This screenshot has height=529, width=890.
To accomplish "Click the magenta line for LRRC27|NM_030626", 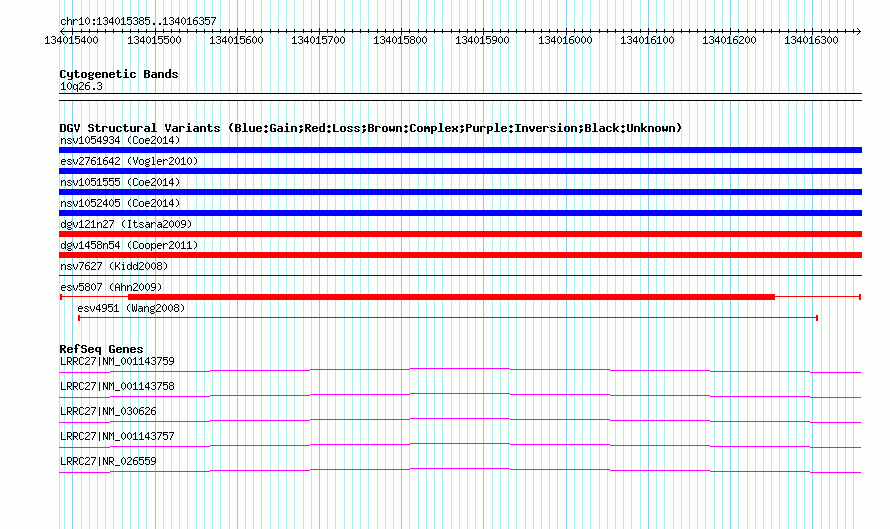I will [x=460, y=421].
